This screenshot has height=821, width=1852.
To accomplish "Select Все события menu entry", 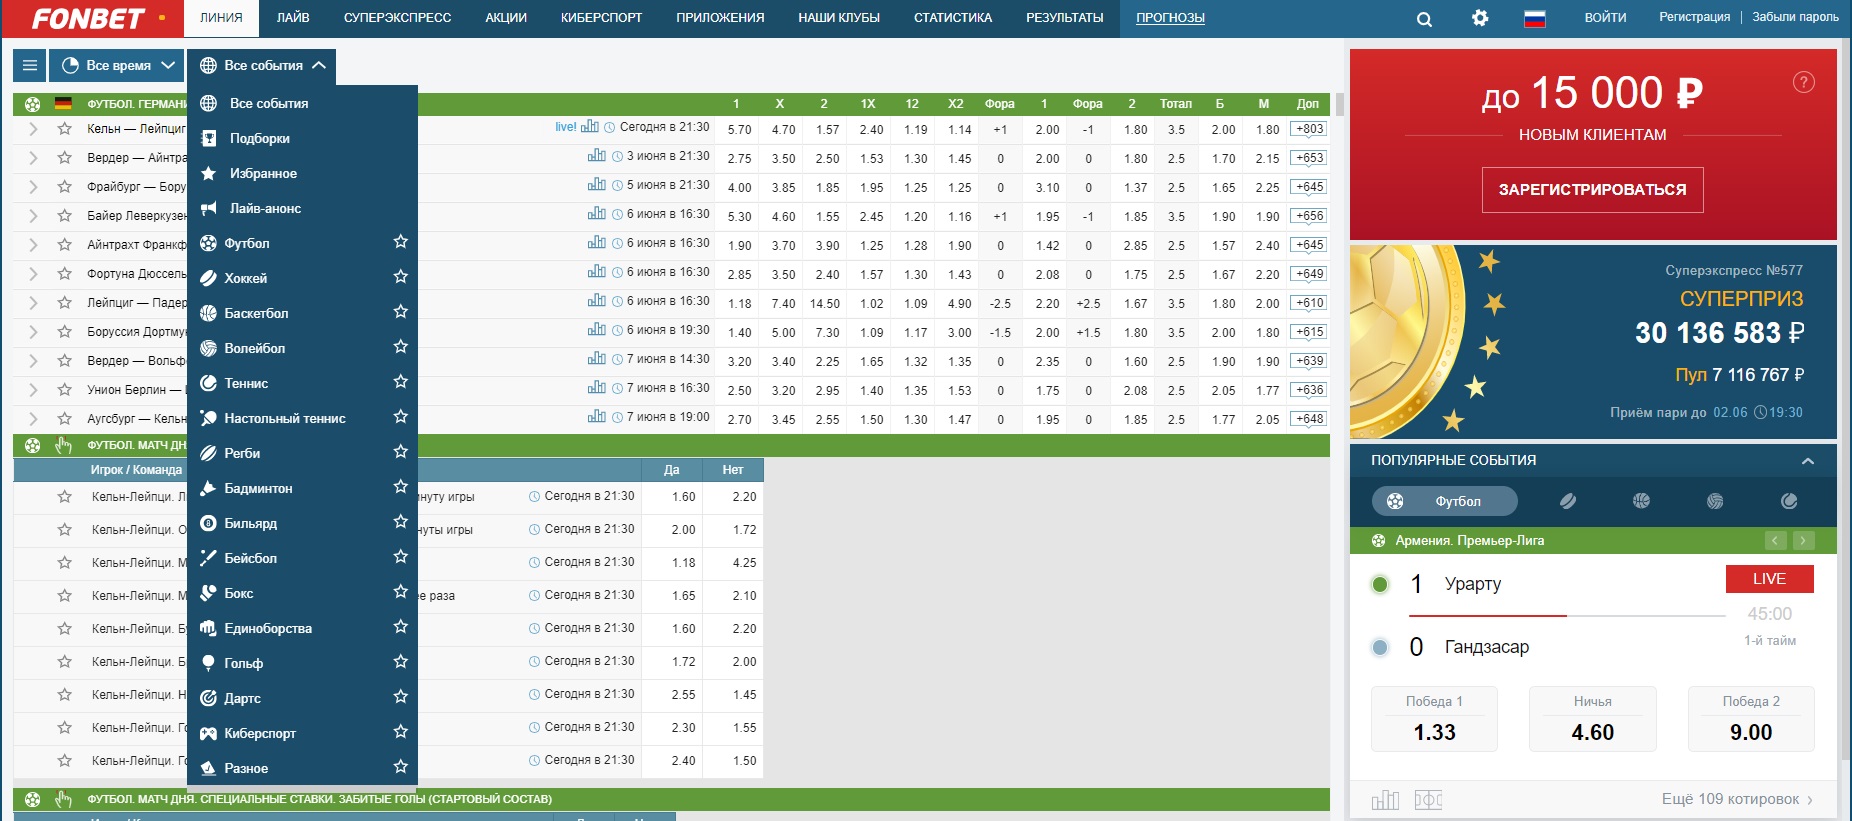I will (302, 103).
